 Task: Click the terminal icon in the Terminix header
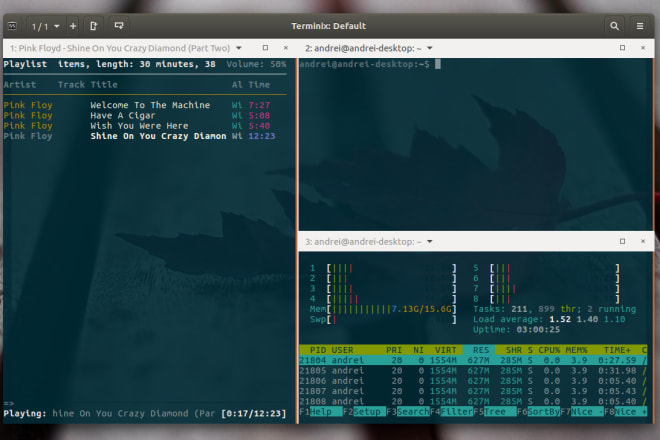tap(13, 26)
